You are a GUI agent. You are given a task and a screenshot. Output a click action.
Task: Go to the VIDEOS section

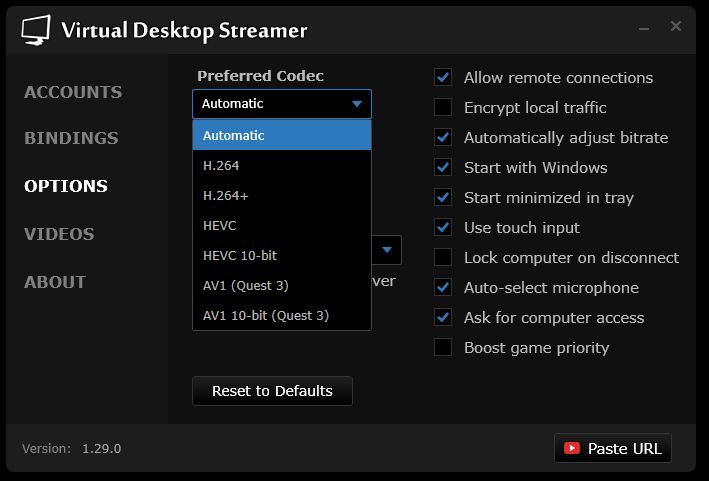59,234
